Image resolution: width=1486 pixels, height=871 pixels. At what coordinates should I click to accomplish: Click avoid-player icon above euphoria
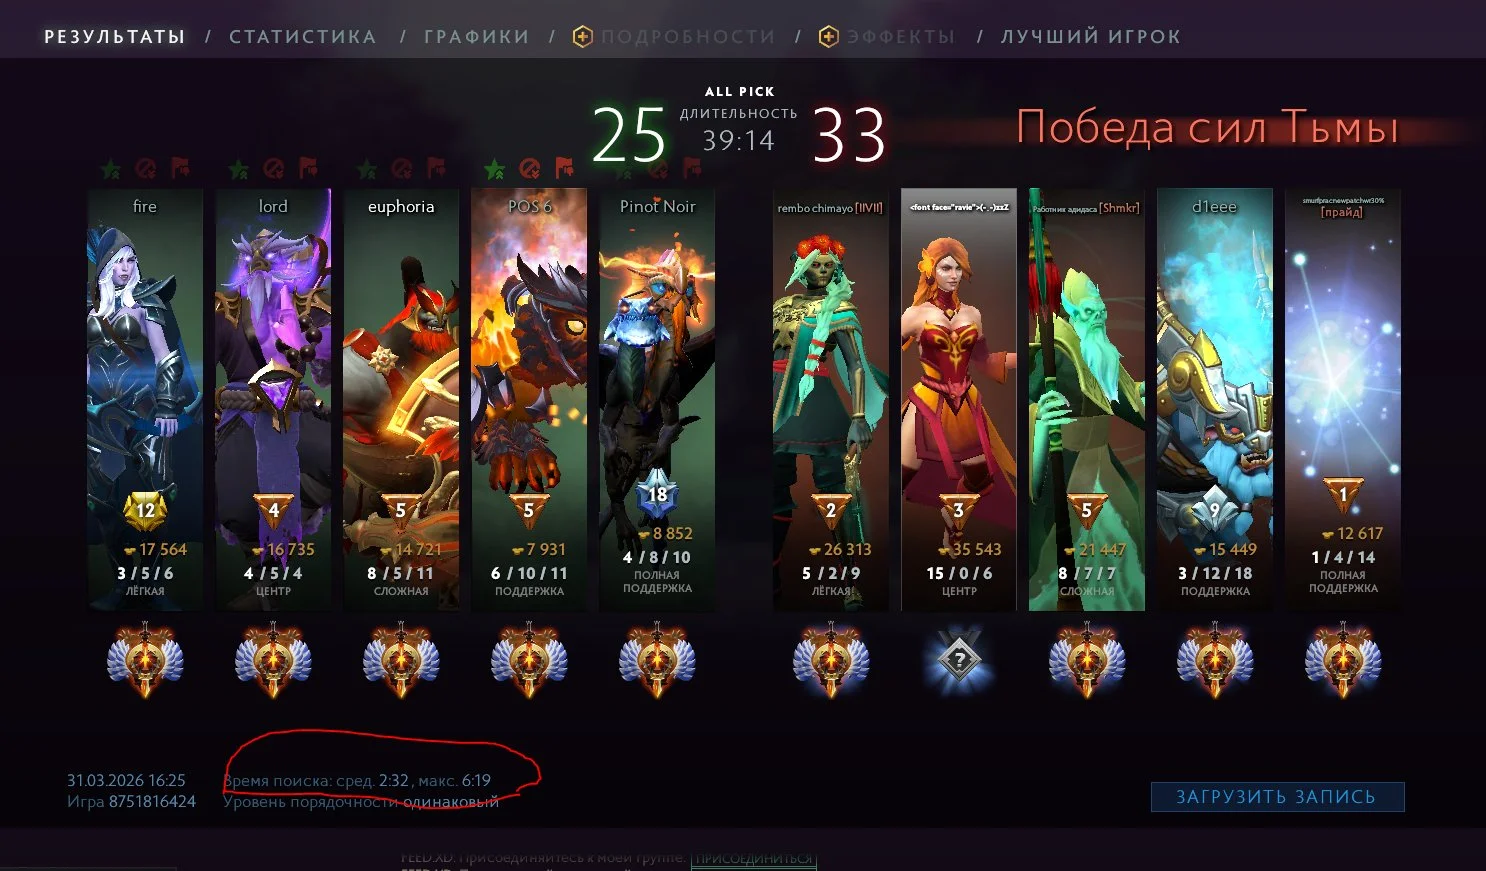point(402,168)
